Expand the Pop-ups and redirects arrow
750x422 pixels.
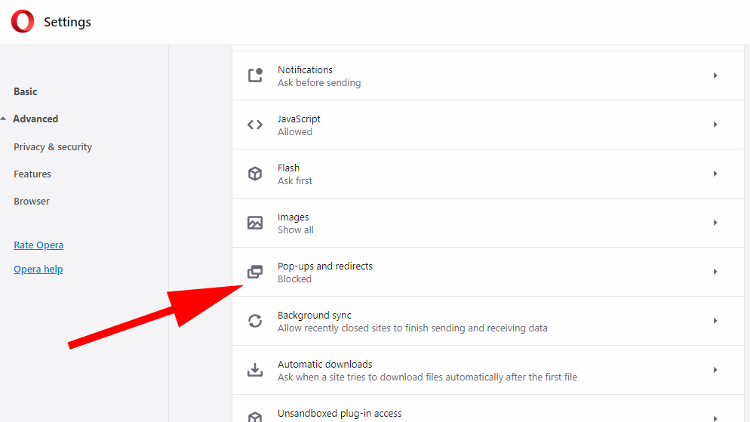[x=715, y=272]
